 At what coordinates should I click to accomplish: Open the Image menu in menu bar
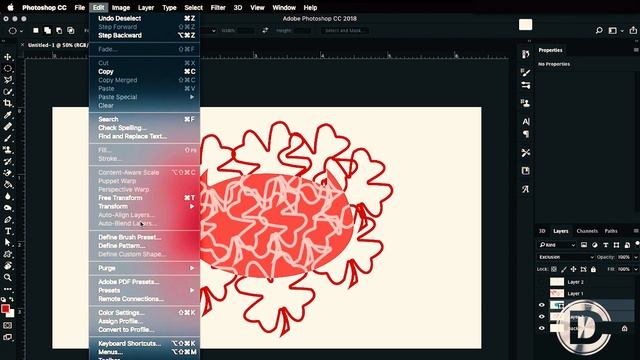(121, 7)
